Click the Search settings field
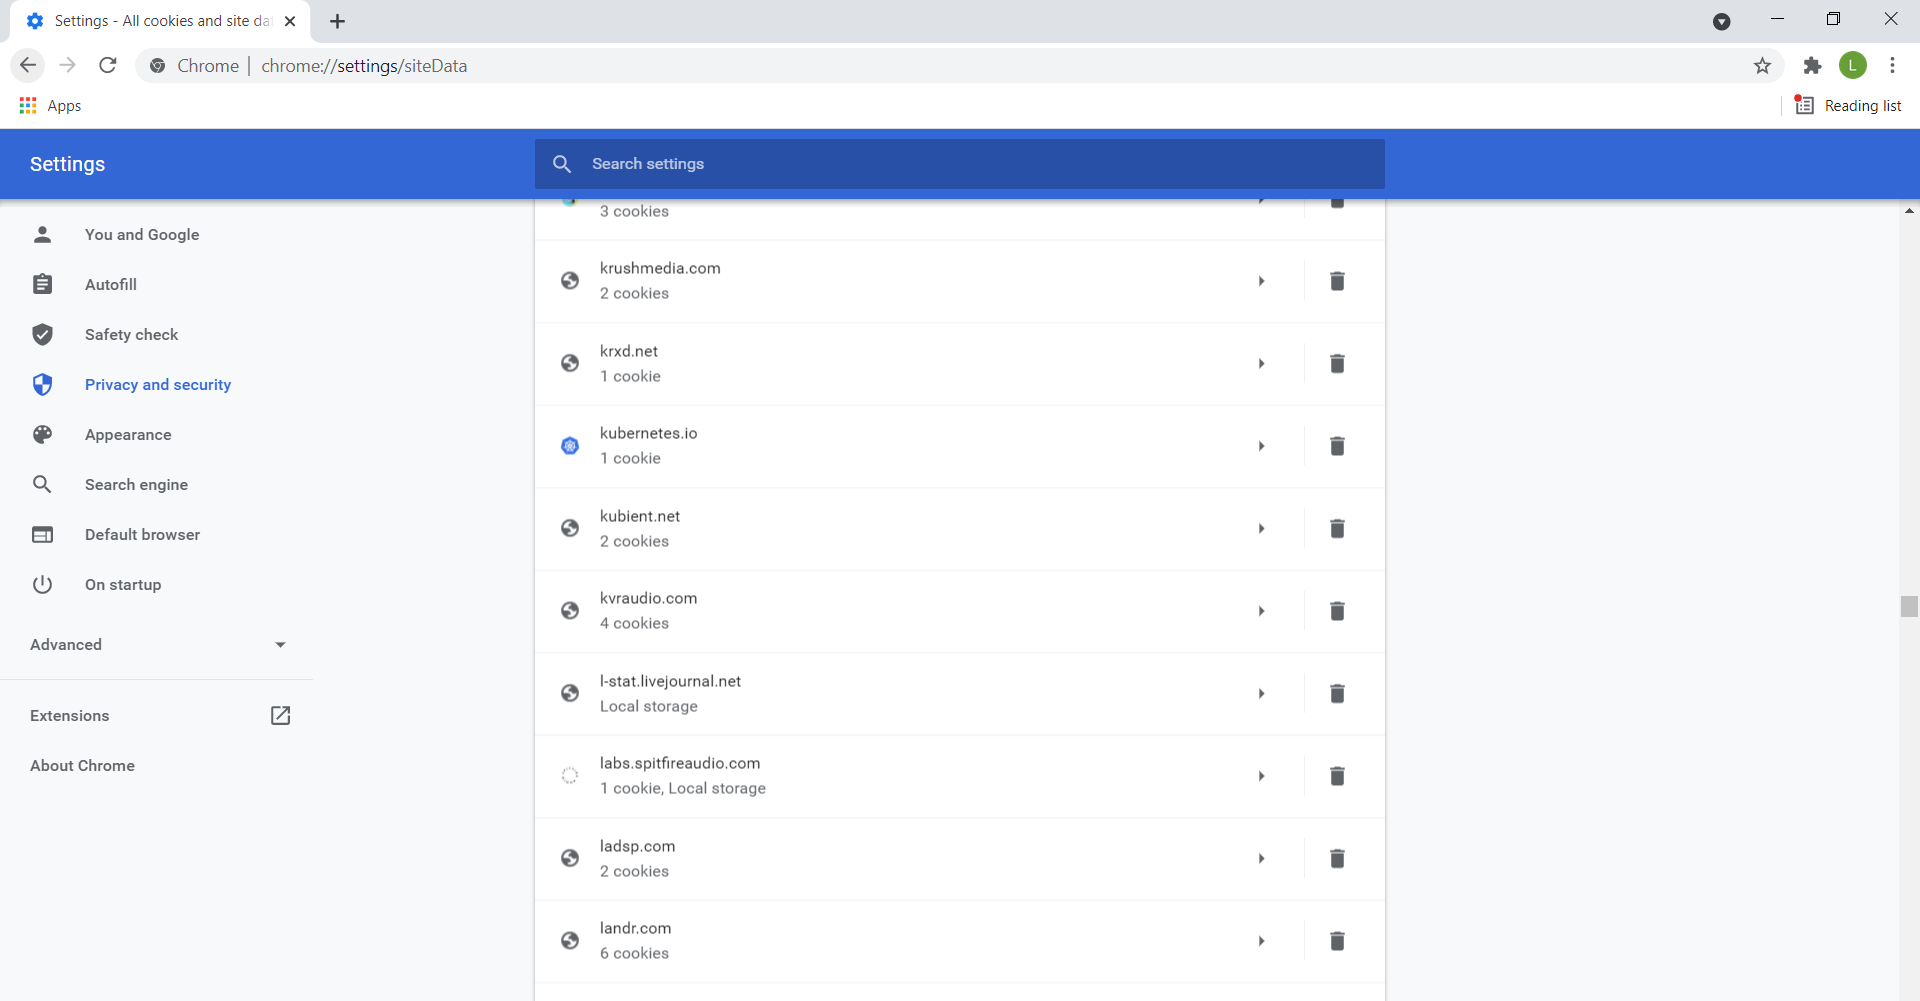The height and width of the screenshot is (1001, 1920). pyautogui.click(x=960, y=164)
